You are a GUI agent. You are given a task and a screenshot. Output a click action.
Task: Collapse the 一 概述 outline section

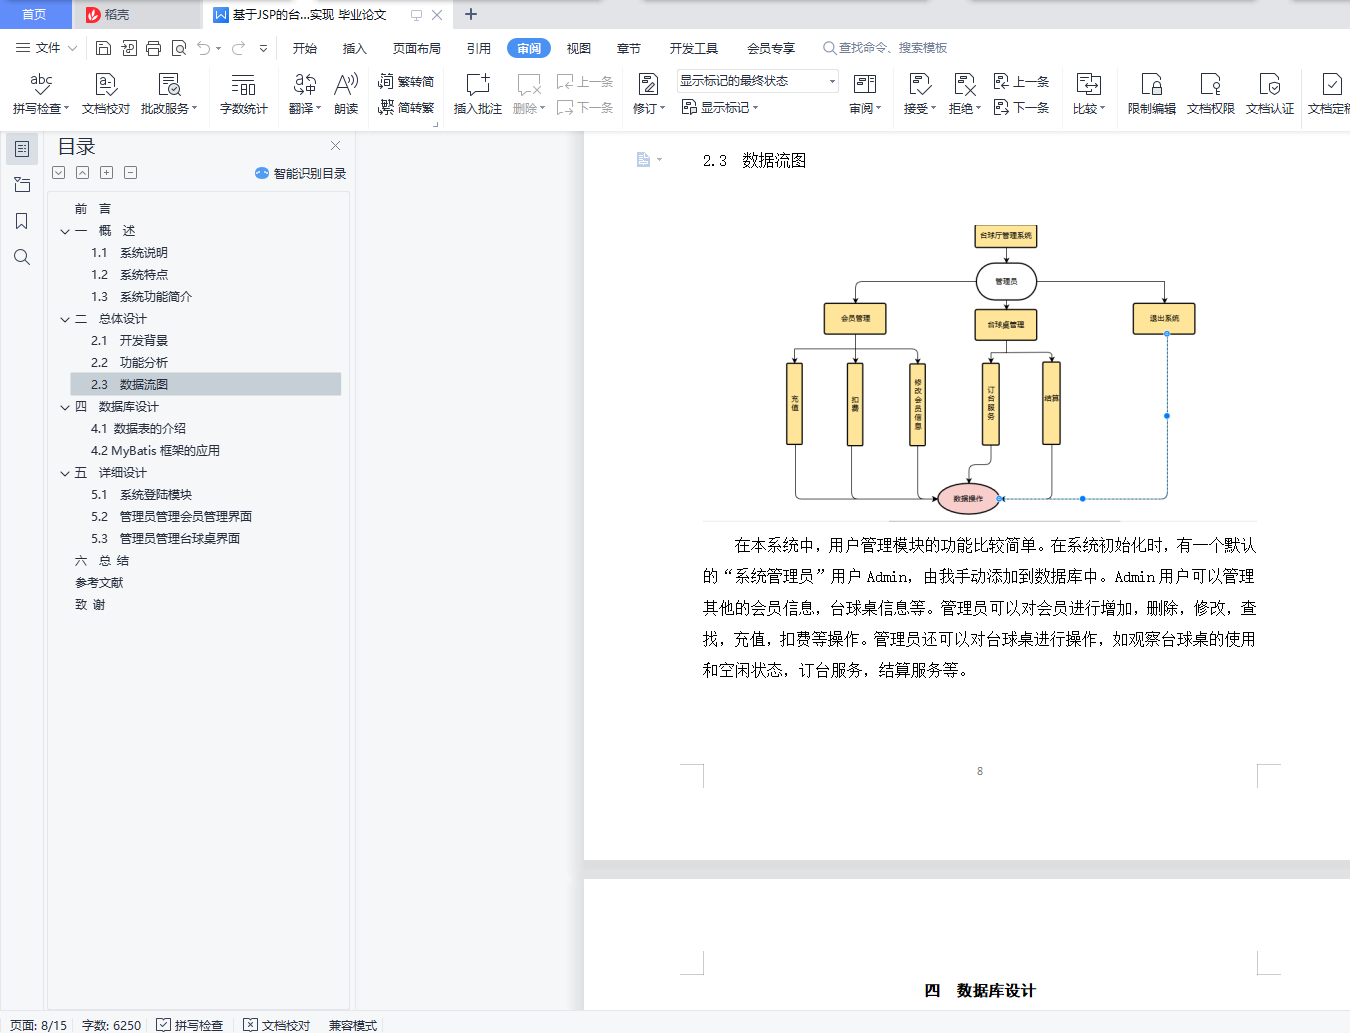pos(65,231)
